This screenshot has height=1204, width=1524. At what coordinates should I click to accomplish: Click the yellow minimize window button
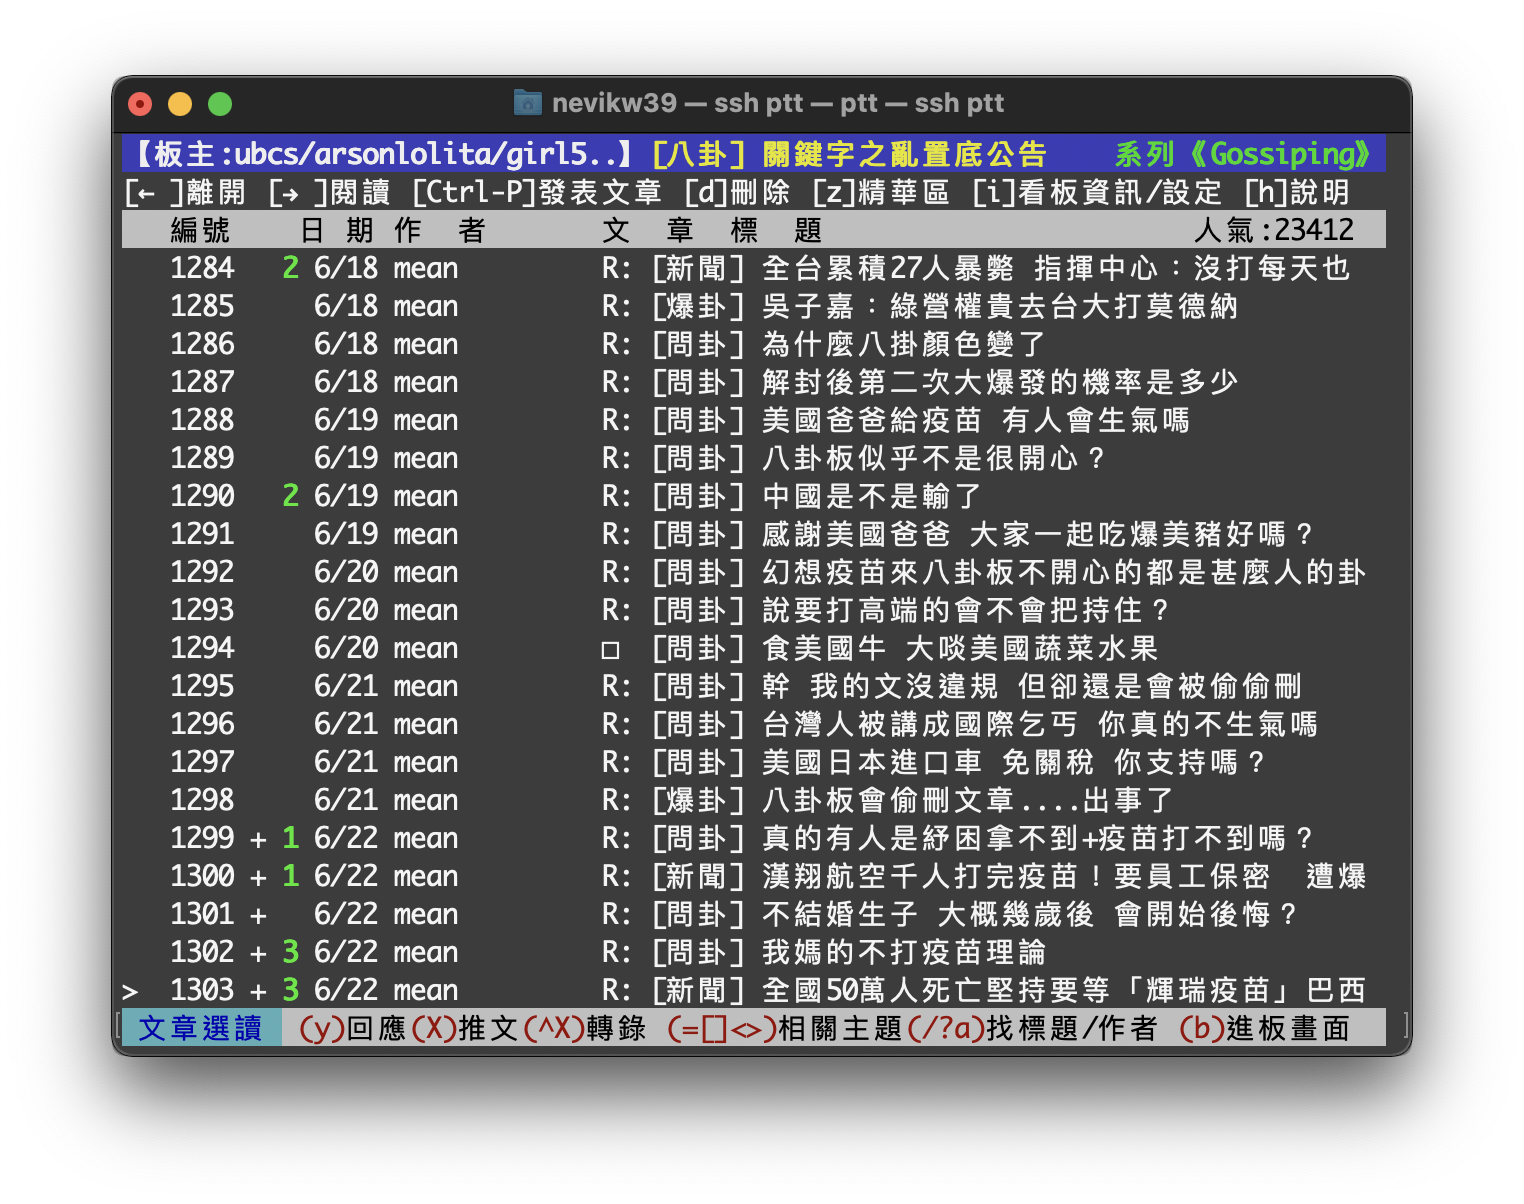point(180,104)
